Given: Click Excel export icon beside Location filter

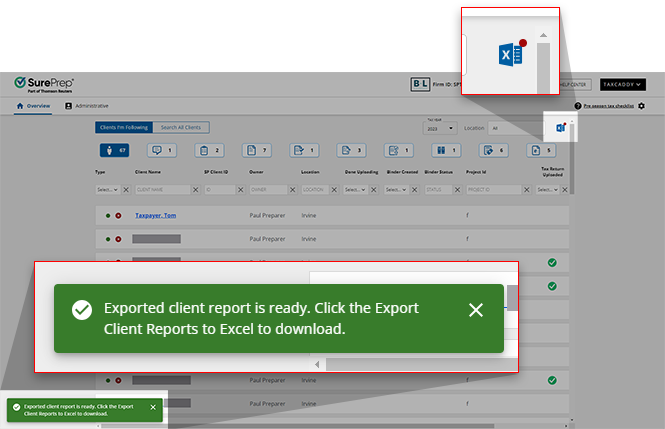Looking at the screenshot, I should tap(561, 127).
